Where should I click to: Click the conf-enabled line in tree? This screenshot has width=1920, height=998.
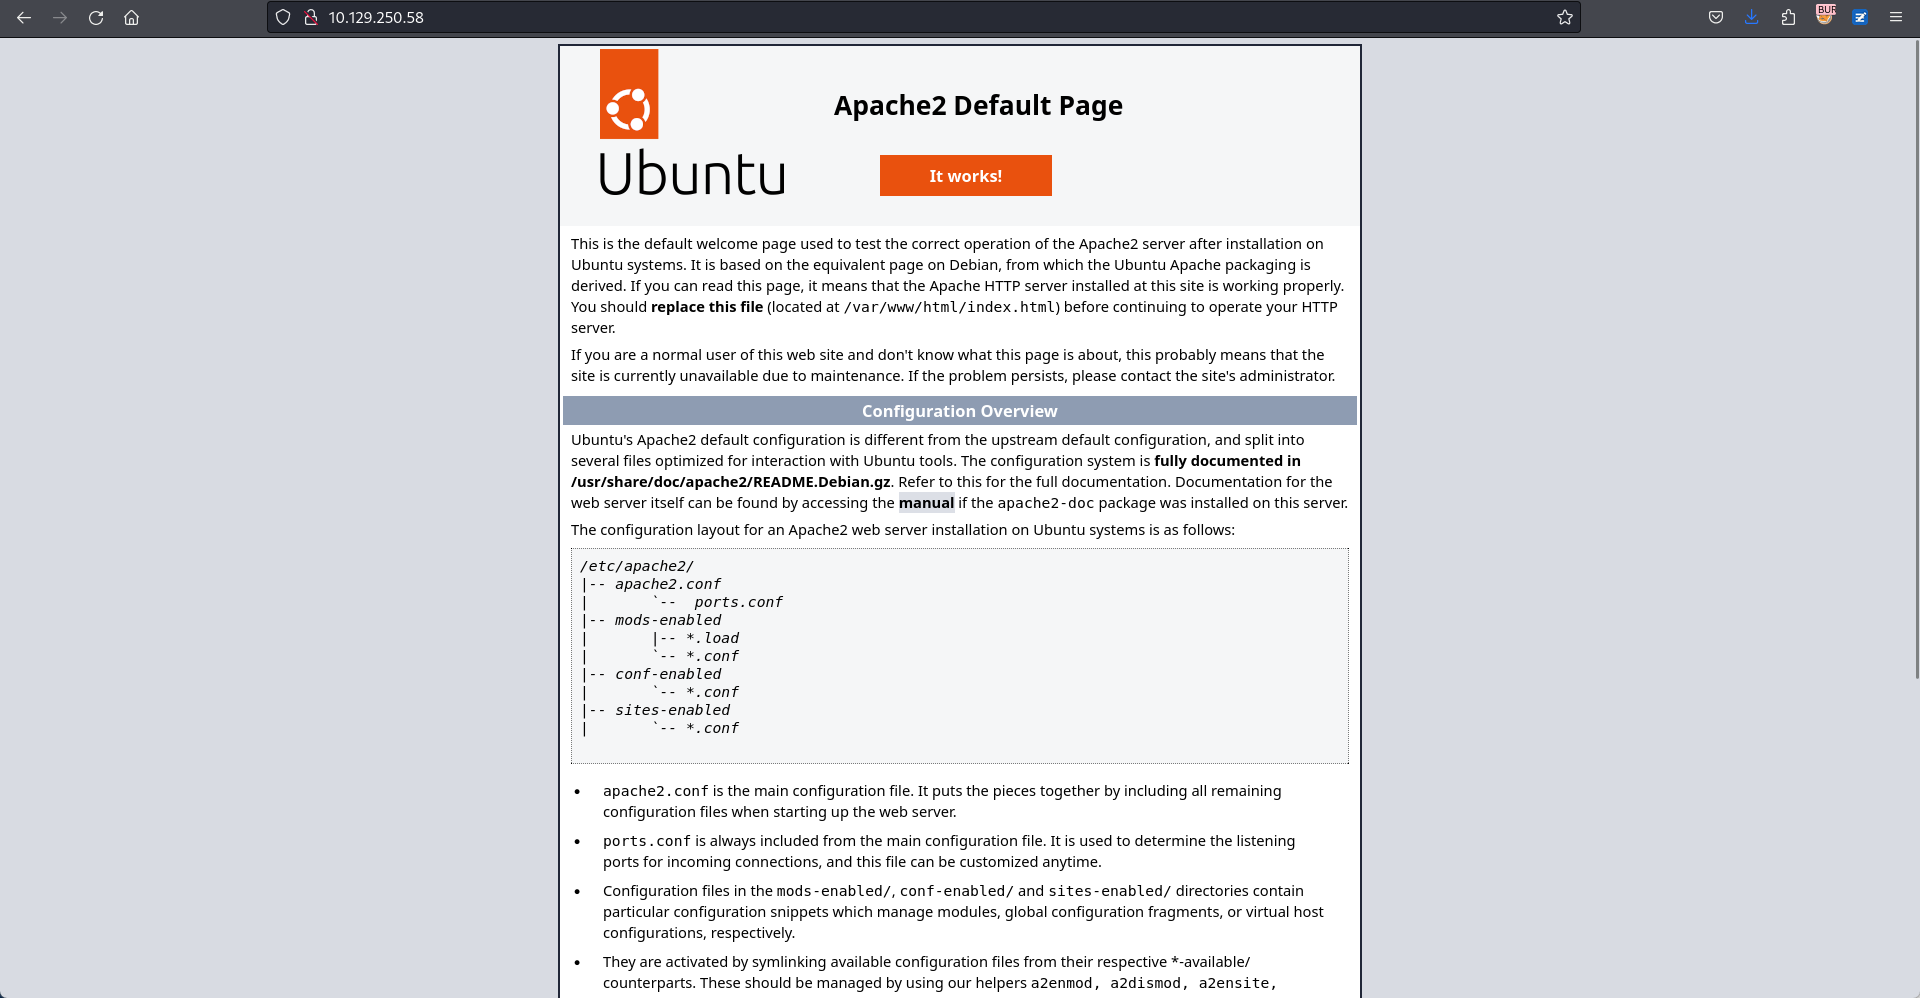[x=668, y=674]
